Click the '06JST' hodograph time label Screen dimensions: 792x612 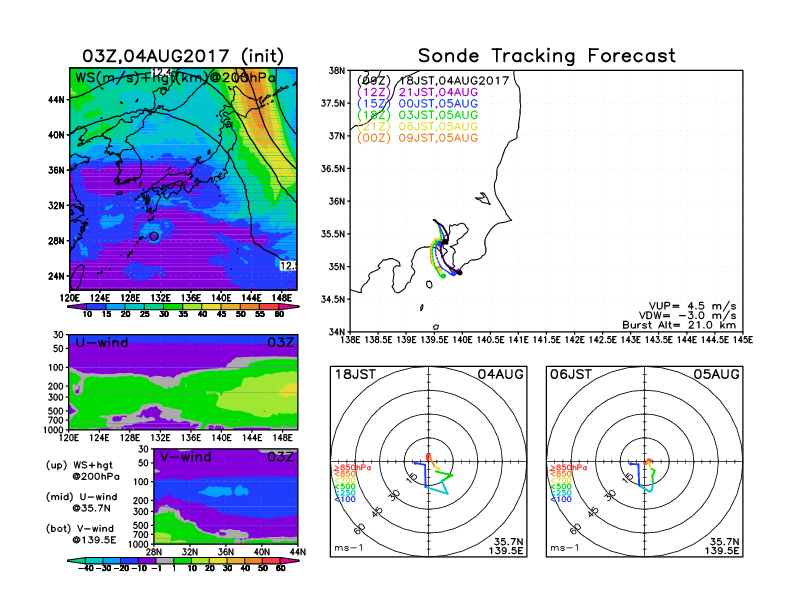[x=571, y=374]
